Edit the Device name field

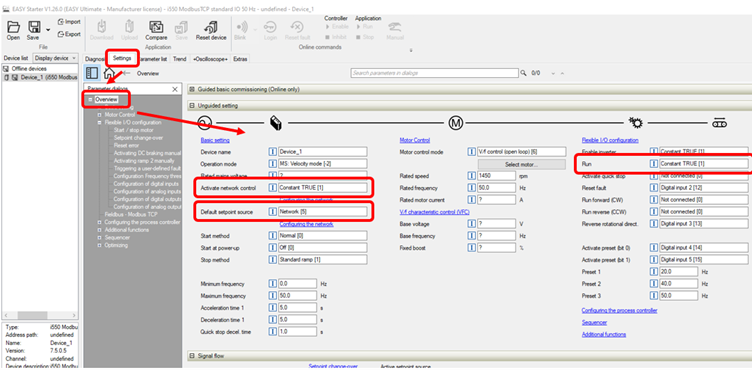[322, 152]
